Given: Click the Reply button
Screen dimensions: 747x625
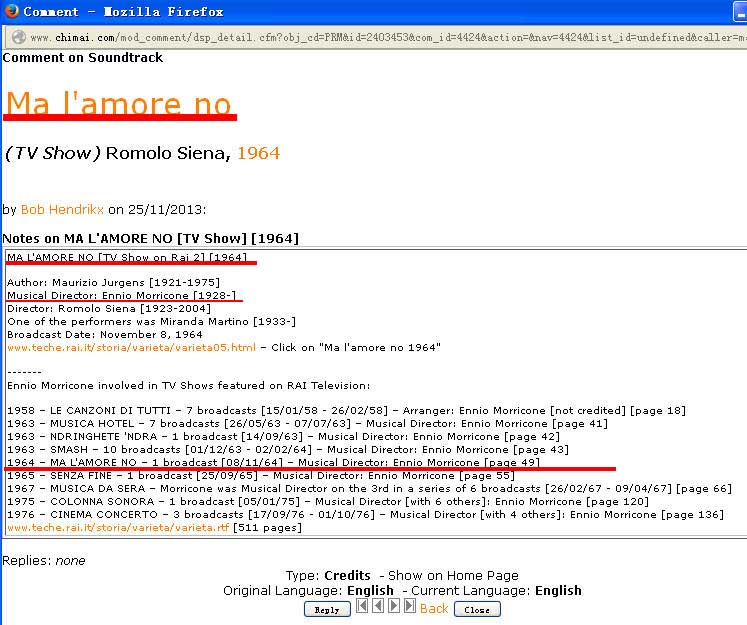Looking at the screenshot, I should [327, 609].
